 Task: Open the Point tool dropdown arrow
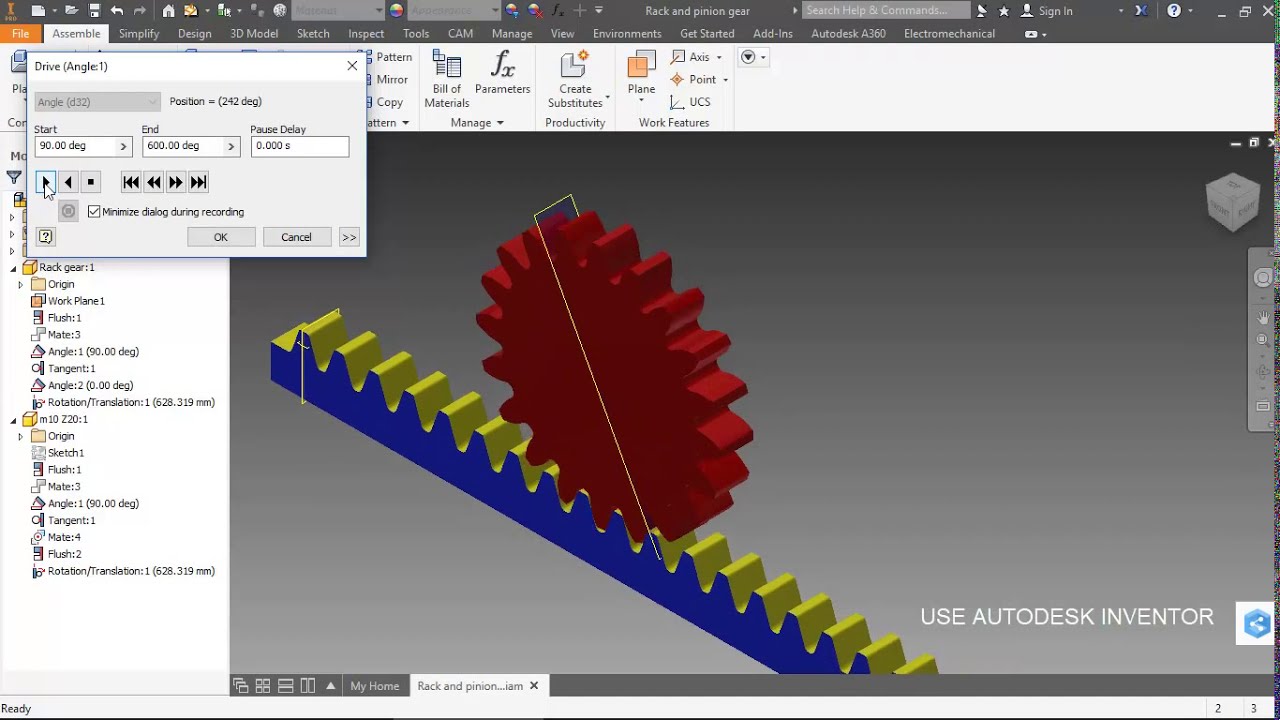tap(725, 80)
